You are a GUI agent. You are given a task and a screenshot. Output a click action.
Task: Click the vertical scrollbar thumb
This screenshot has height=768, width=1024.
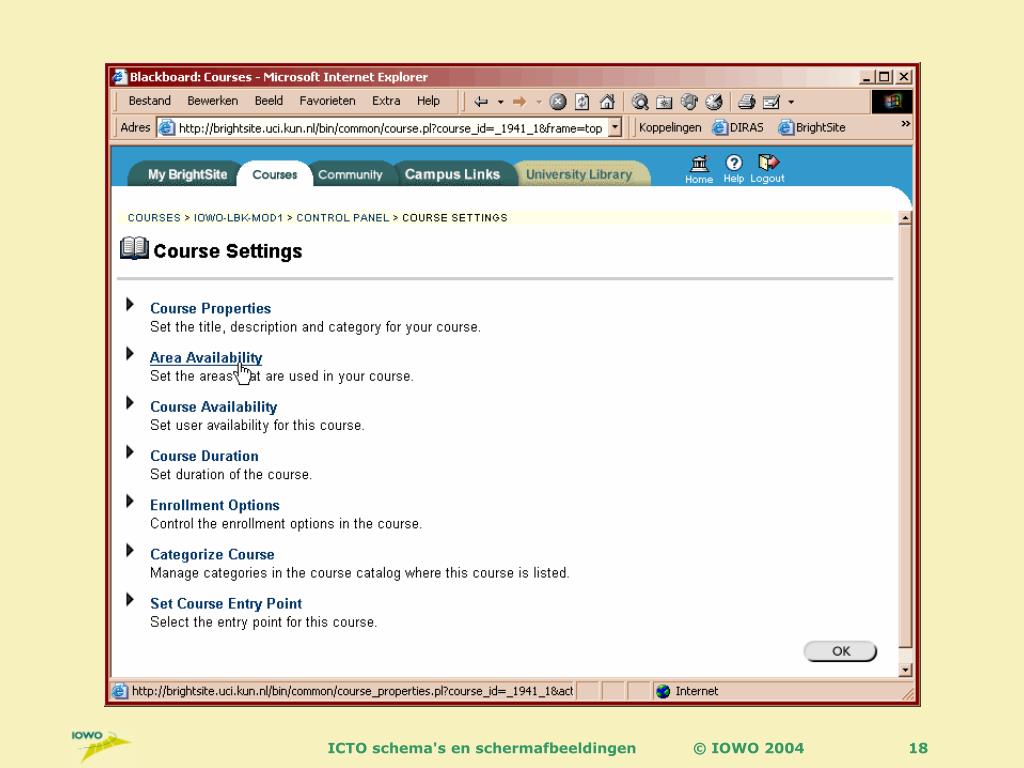[x=904, y=436]
